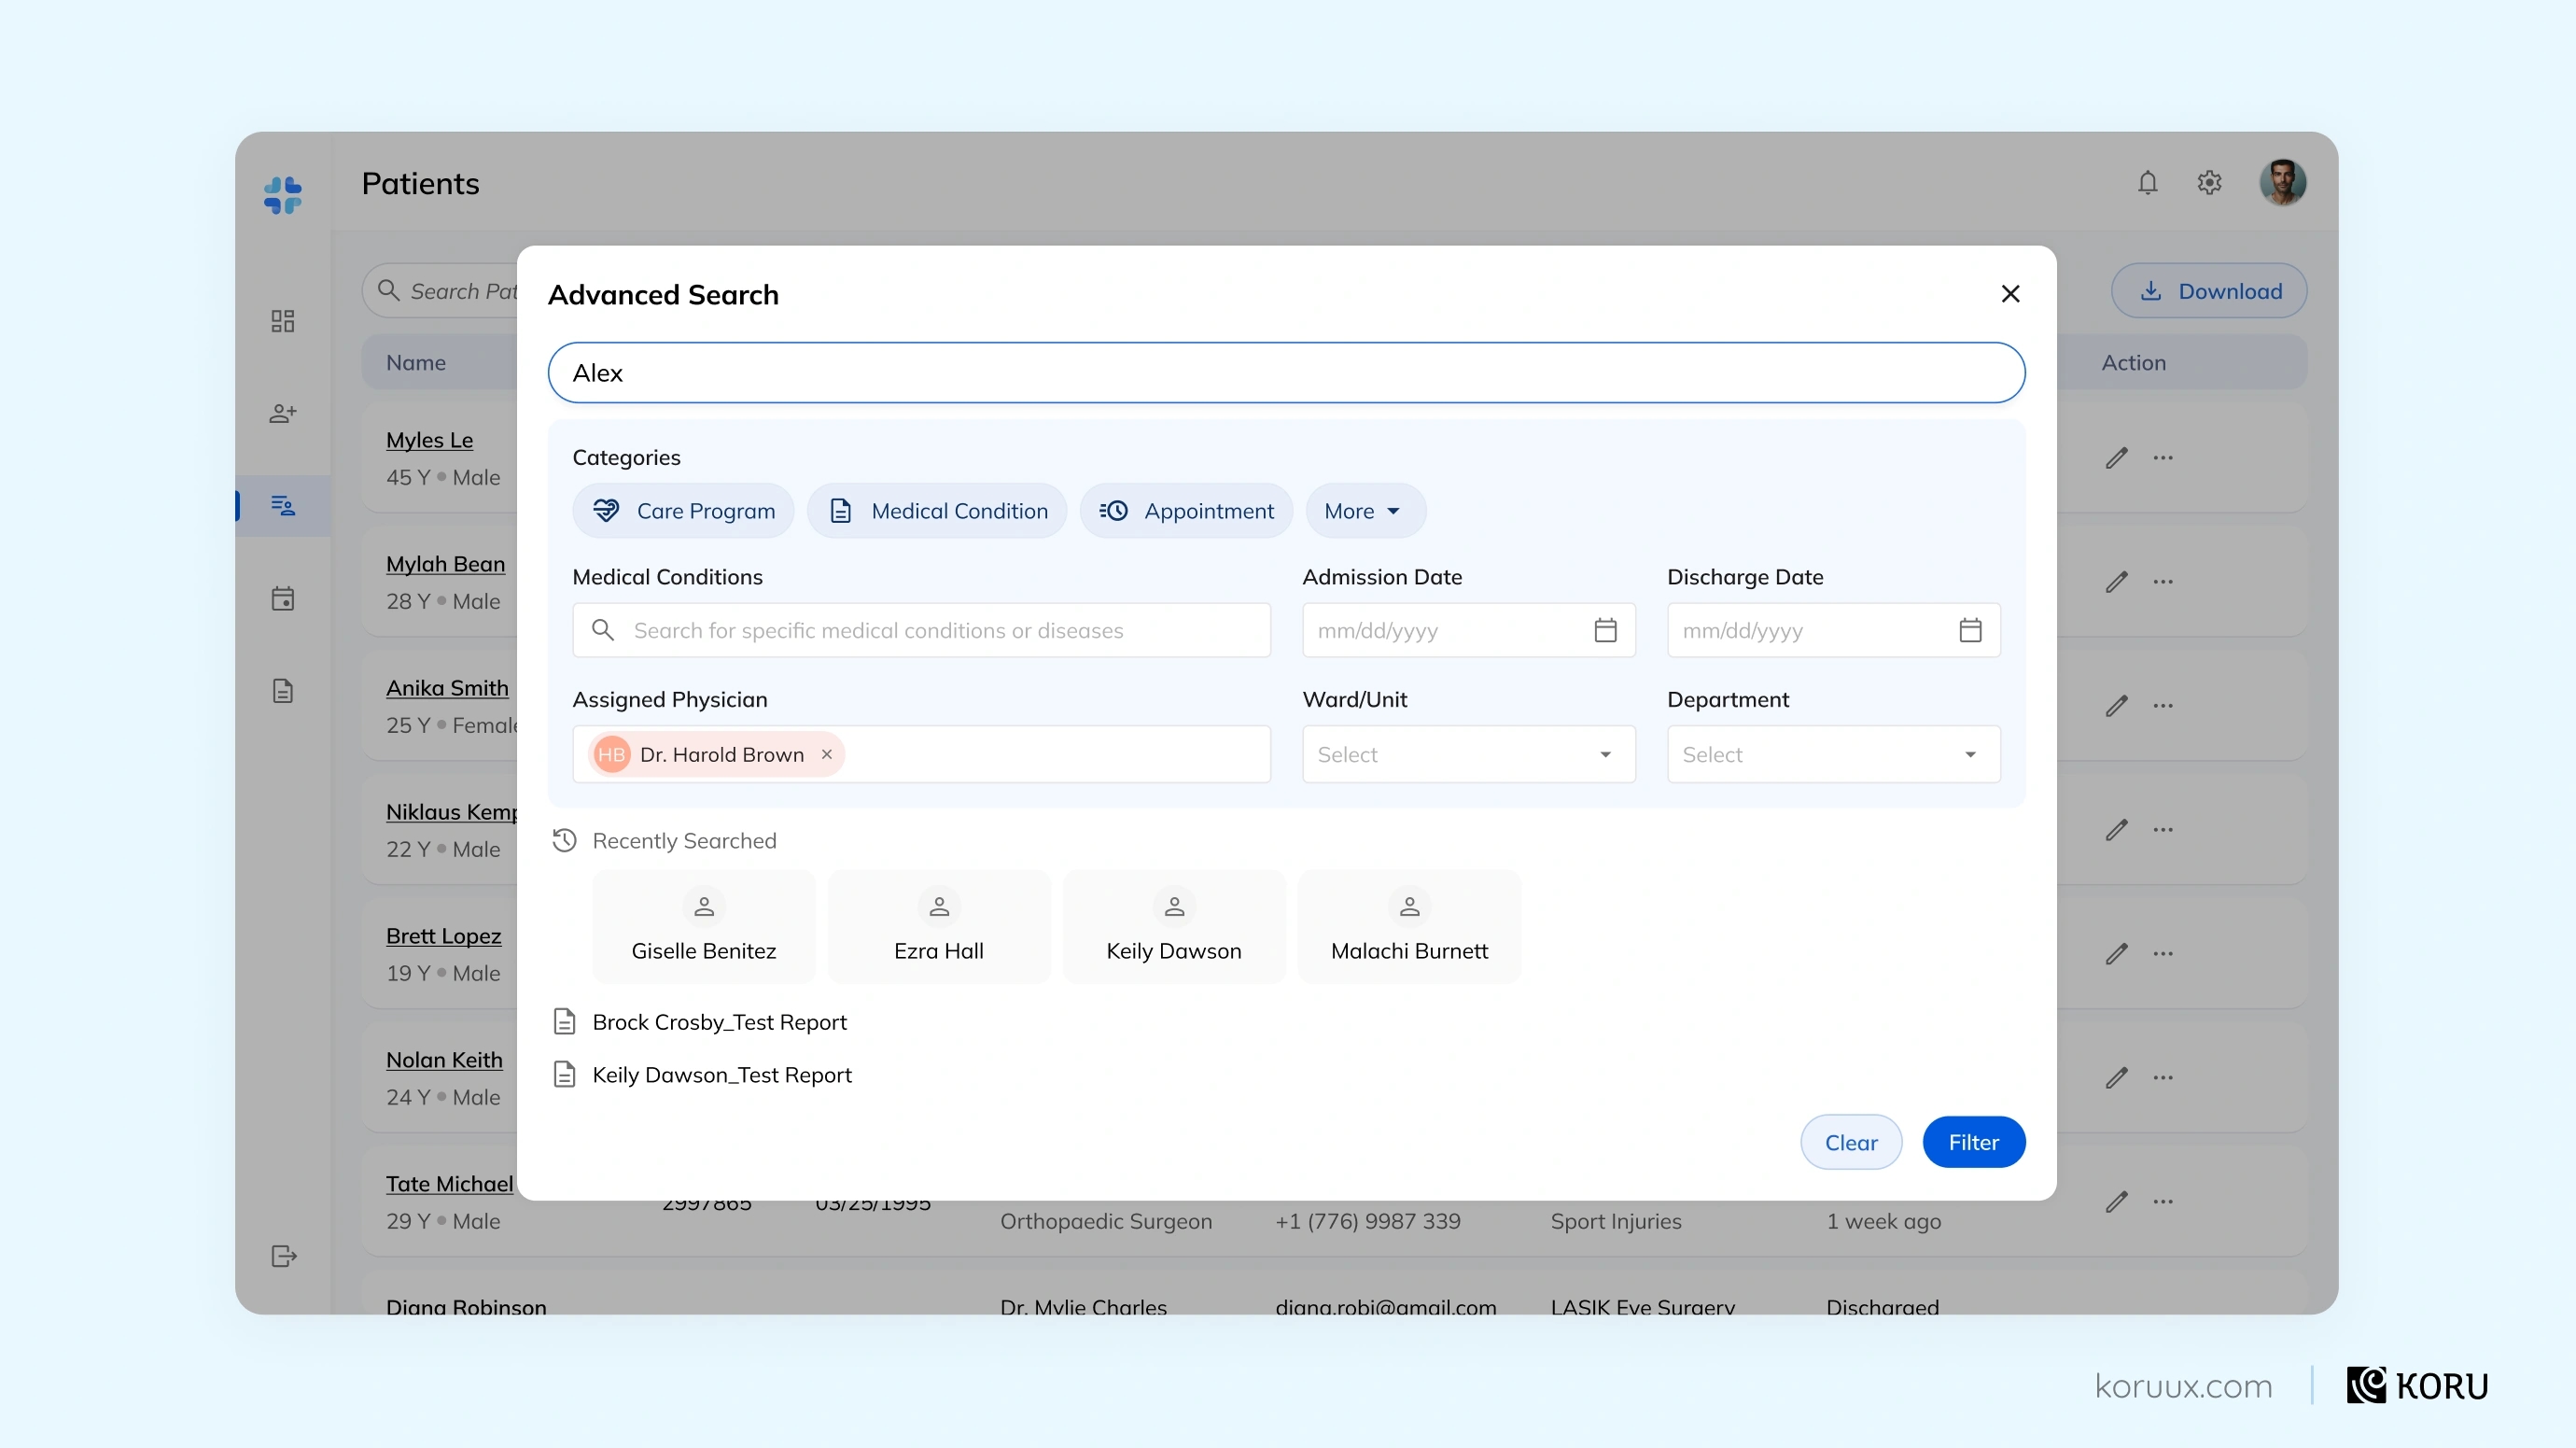Edit the Tate Michael row
Screen dimensions: 2576x1448
[x=2116, y=1202]
